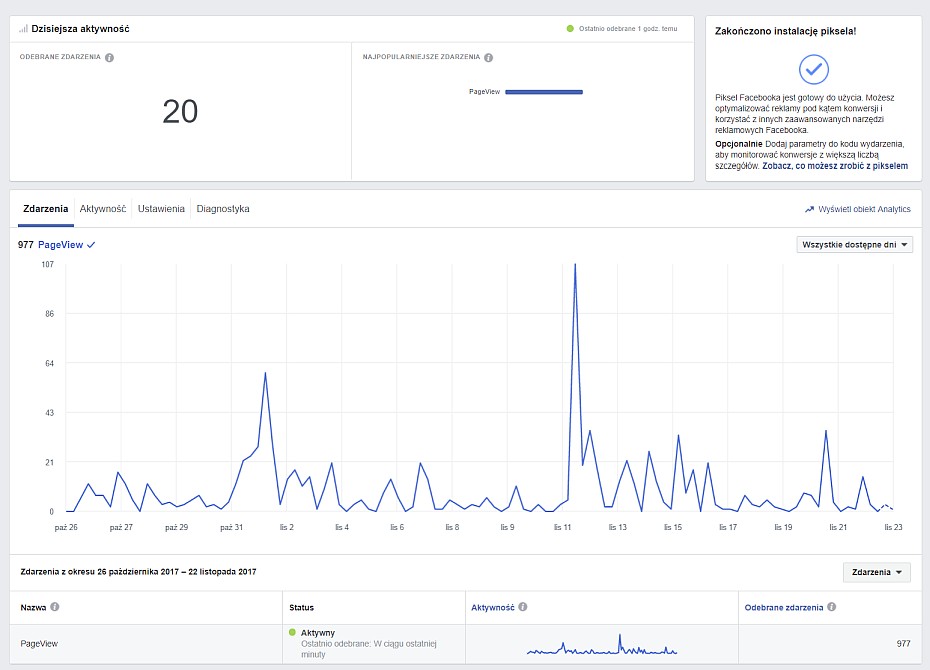Click info icon beside Odebrane zdarzenia heading

tap(109, 58)
